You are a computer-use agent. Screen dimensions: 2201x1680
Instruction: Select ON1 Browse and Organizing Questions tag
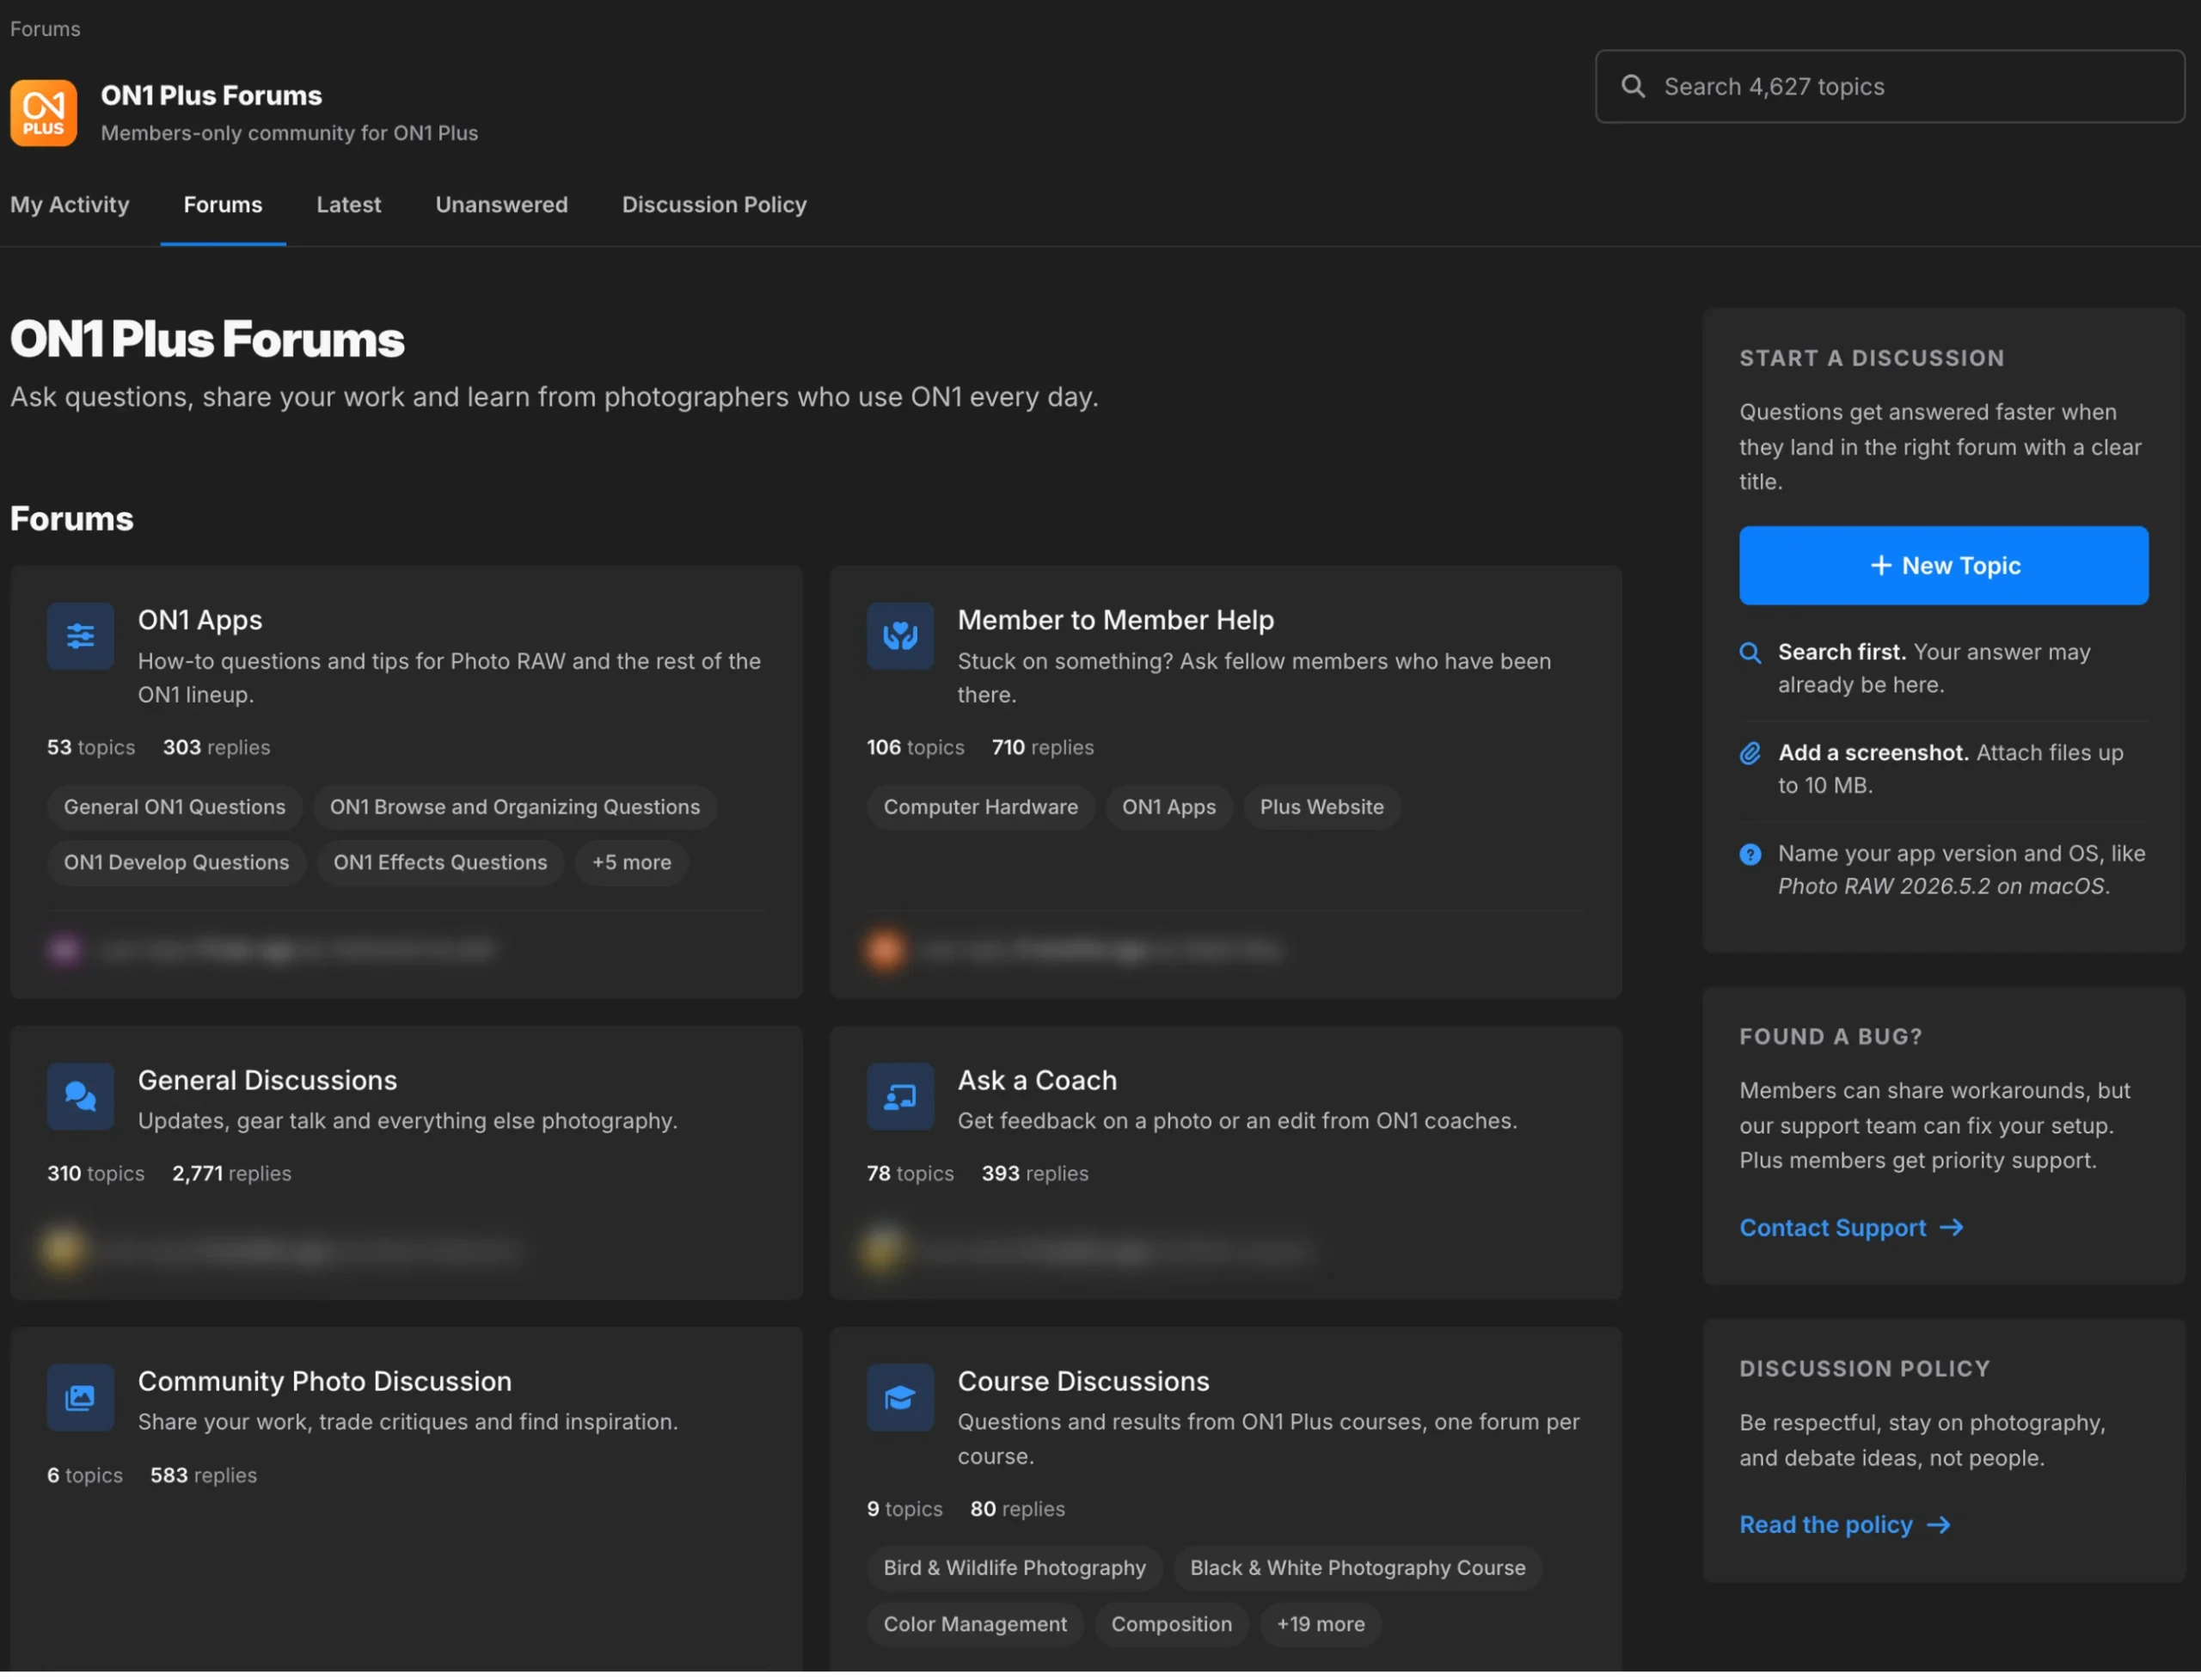[x=515, y=808]
